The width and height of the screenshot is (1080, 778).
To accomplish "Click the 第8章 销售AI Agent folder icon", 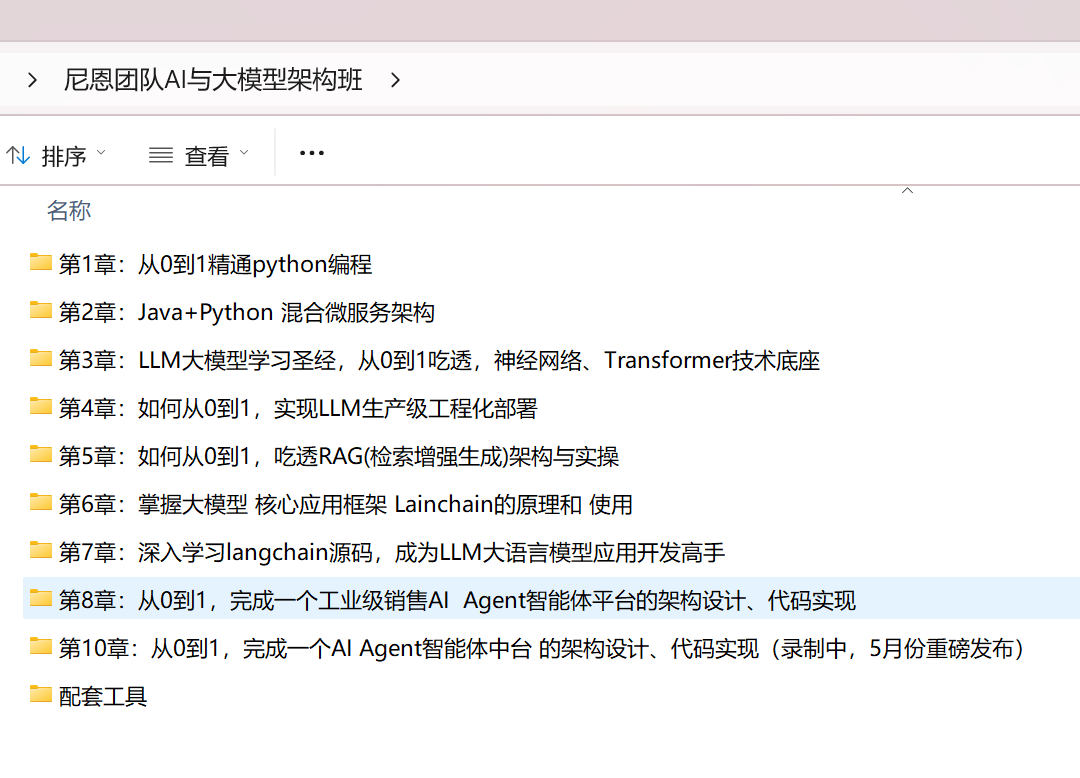I will [40, 600].
